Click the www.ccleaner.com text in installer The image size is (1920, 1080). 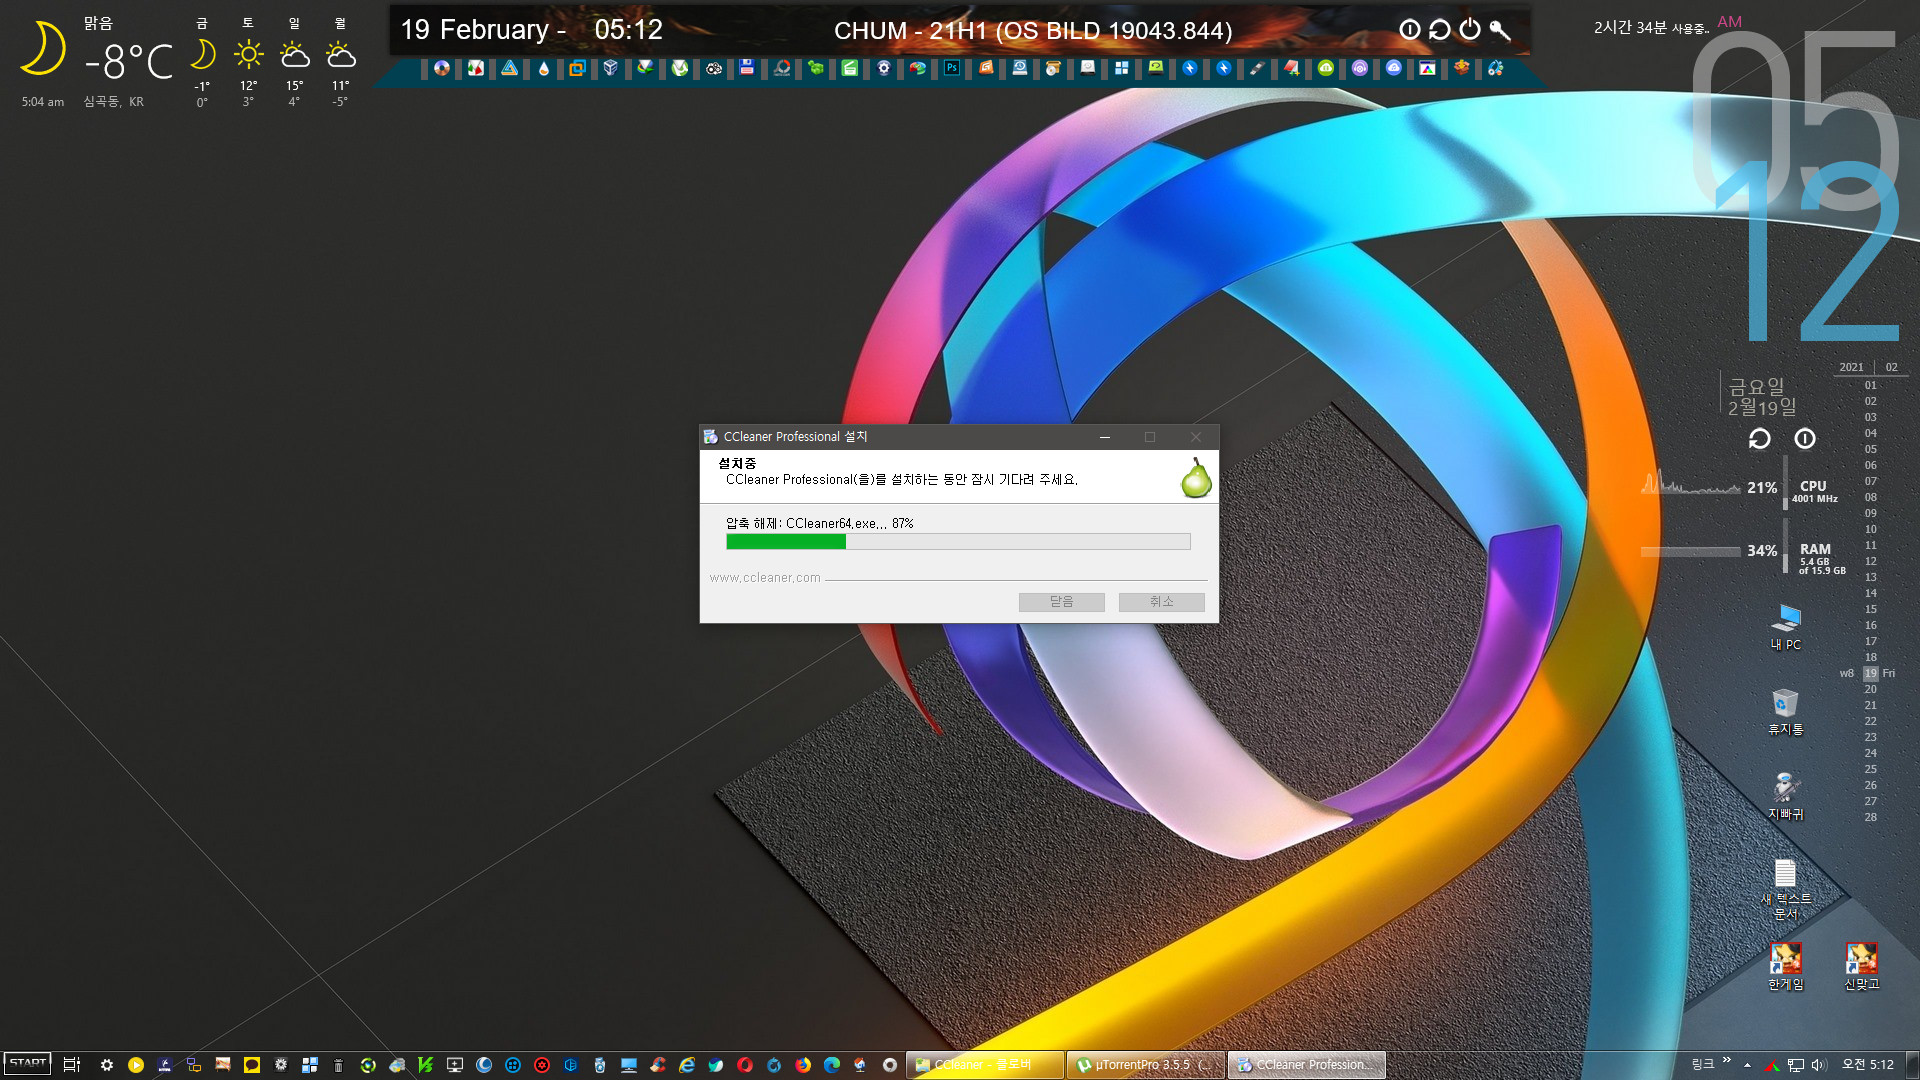coord(765,578)
